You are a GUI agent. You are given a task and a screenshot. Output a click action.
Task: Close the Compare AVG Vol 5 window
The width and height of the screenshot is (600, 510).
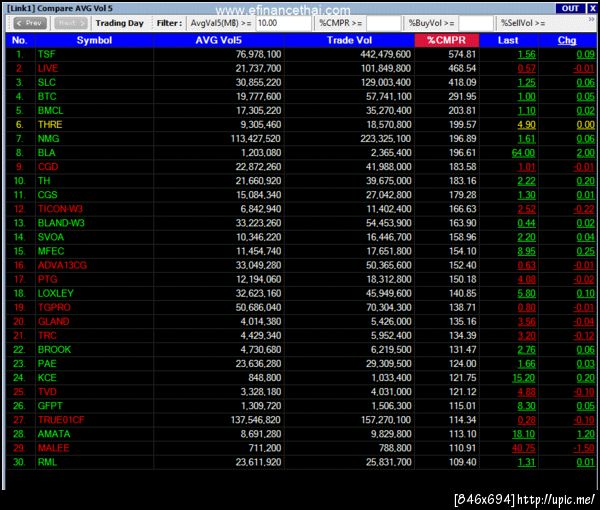[592, 8]
